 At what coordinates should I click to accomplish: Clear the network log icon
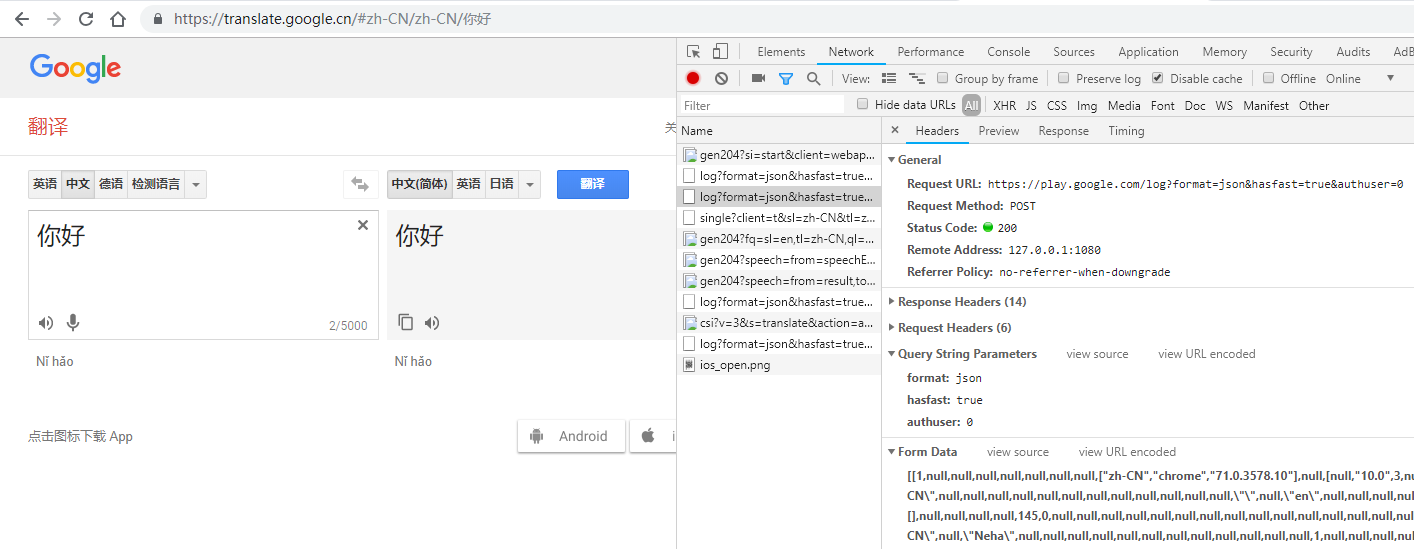coord(721,78)
